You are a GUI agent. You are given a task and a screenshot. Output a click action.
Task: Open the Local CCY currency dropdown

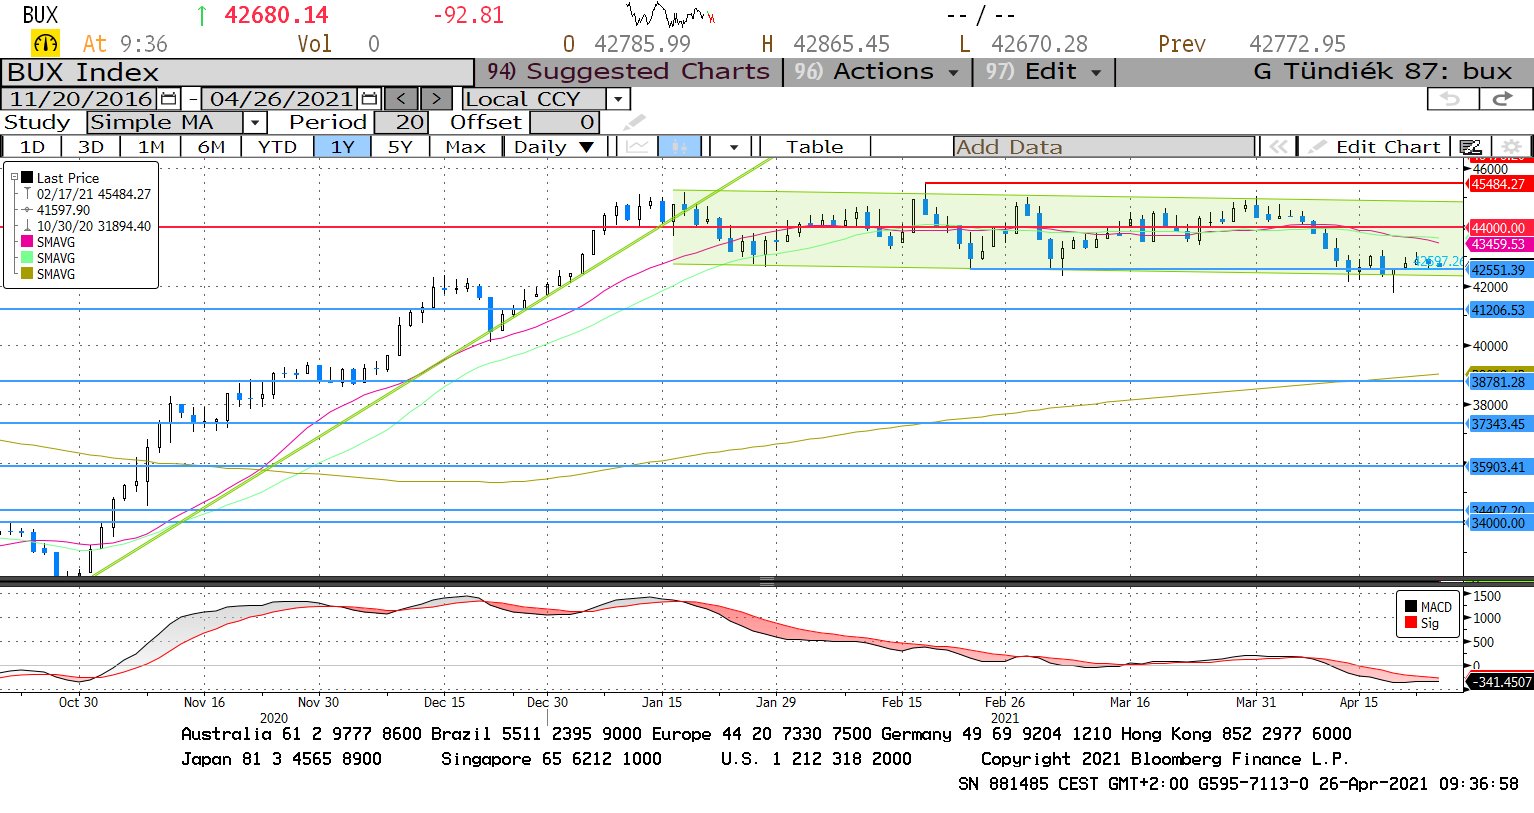(618, 99)
